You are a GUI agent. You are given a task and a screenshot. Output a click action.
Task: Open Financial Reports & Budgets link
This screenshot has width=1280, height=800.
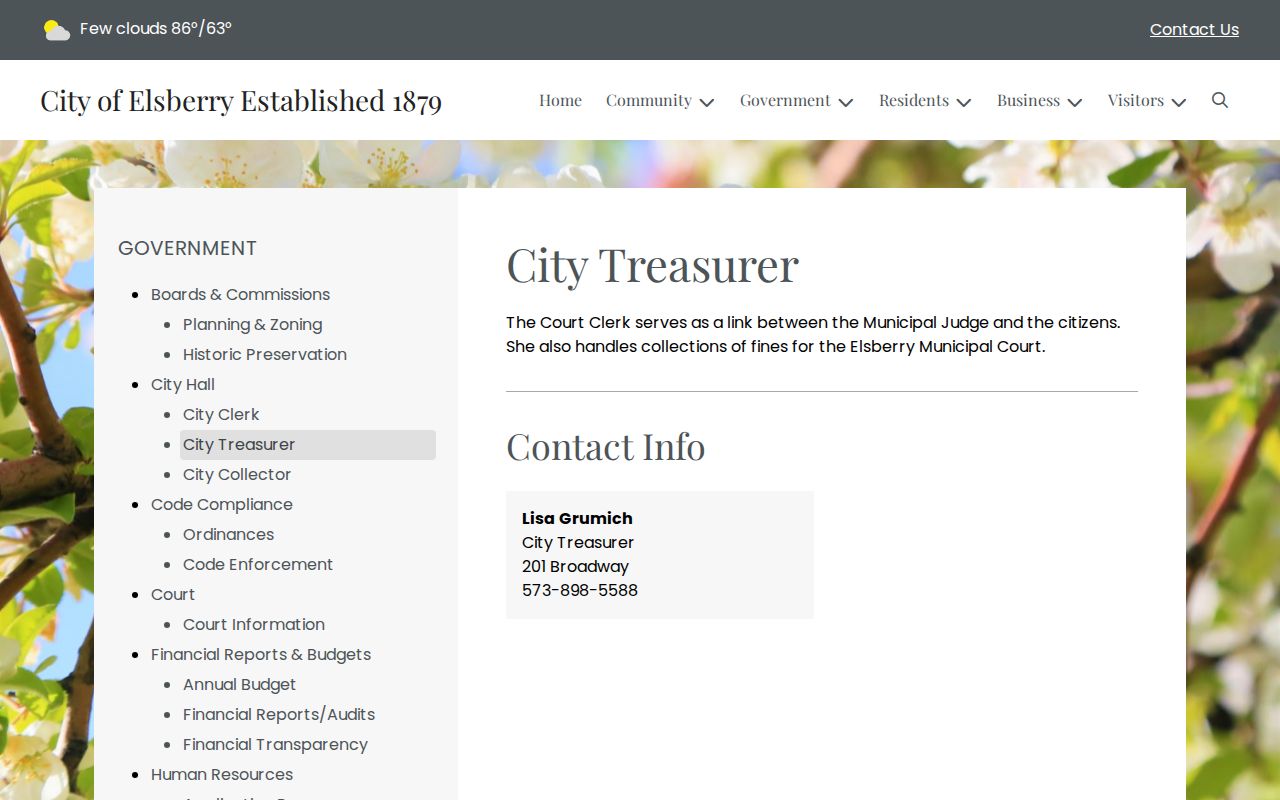(x=261, y=654)
